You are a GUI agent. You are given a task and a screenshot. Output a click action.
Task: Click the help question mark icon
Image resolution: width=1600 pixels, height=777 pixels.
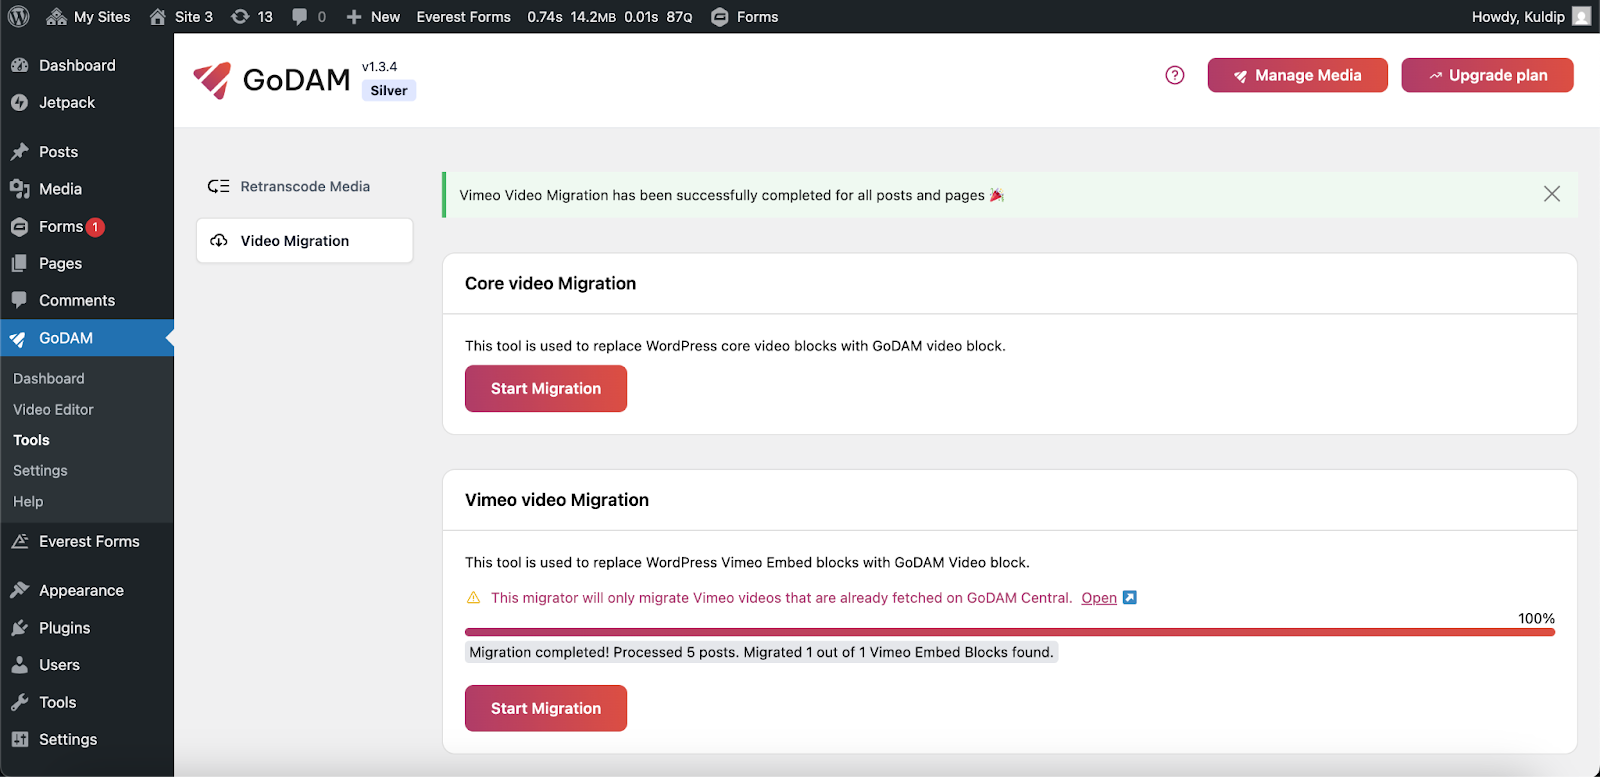click(x=1175, y=75)
